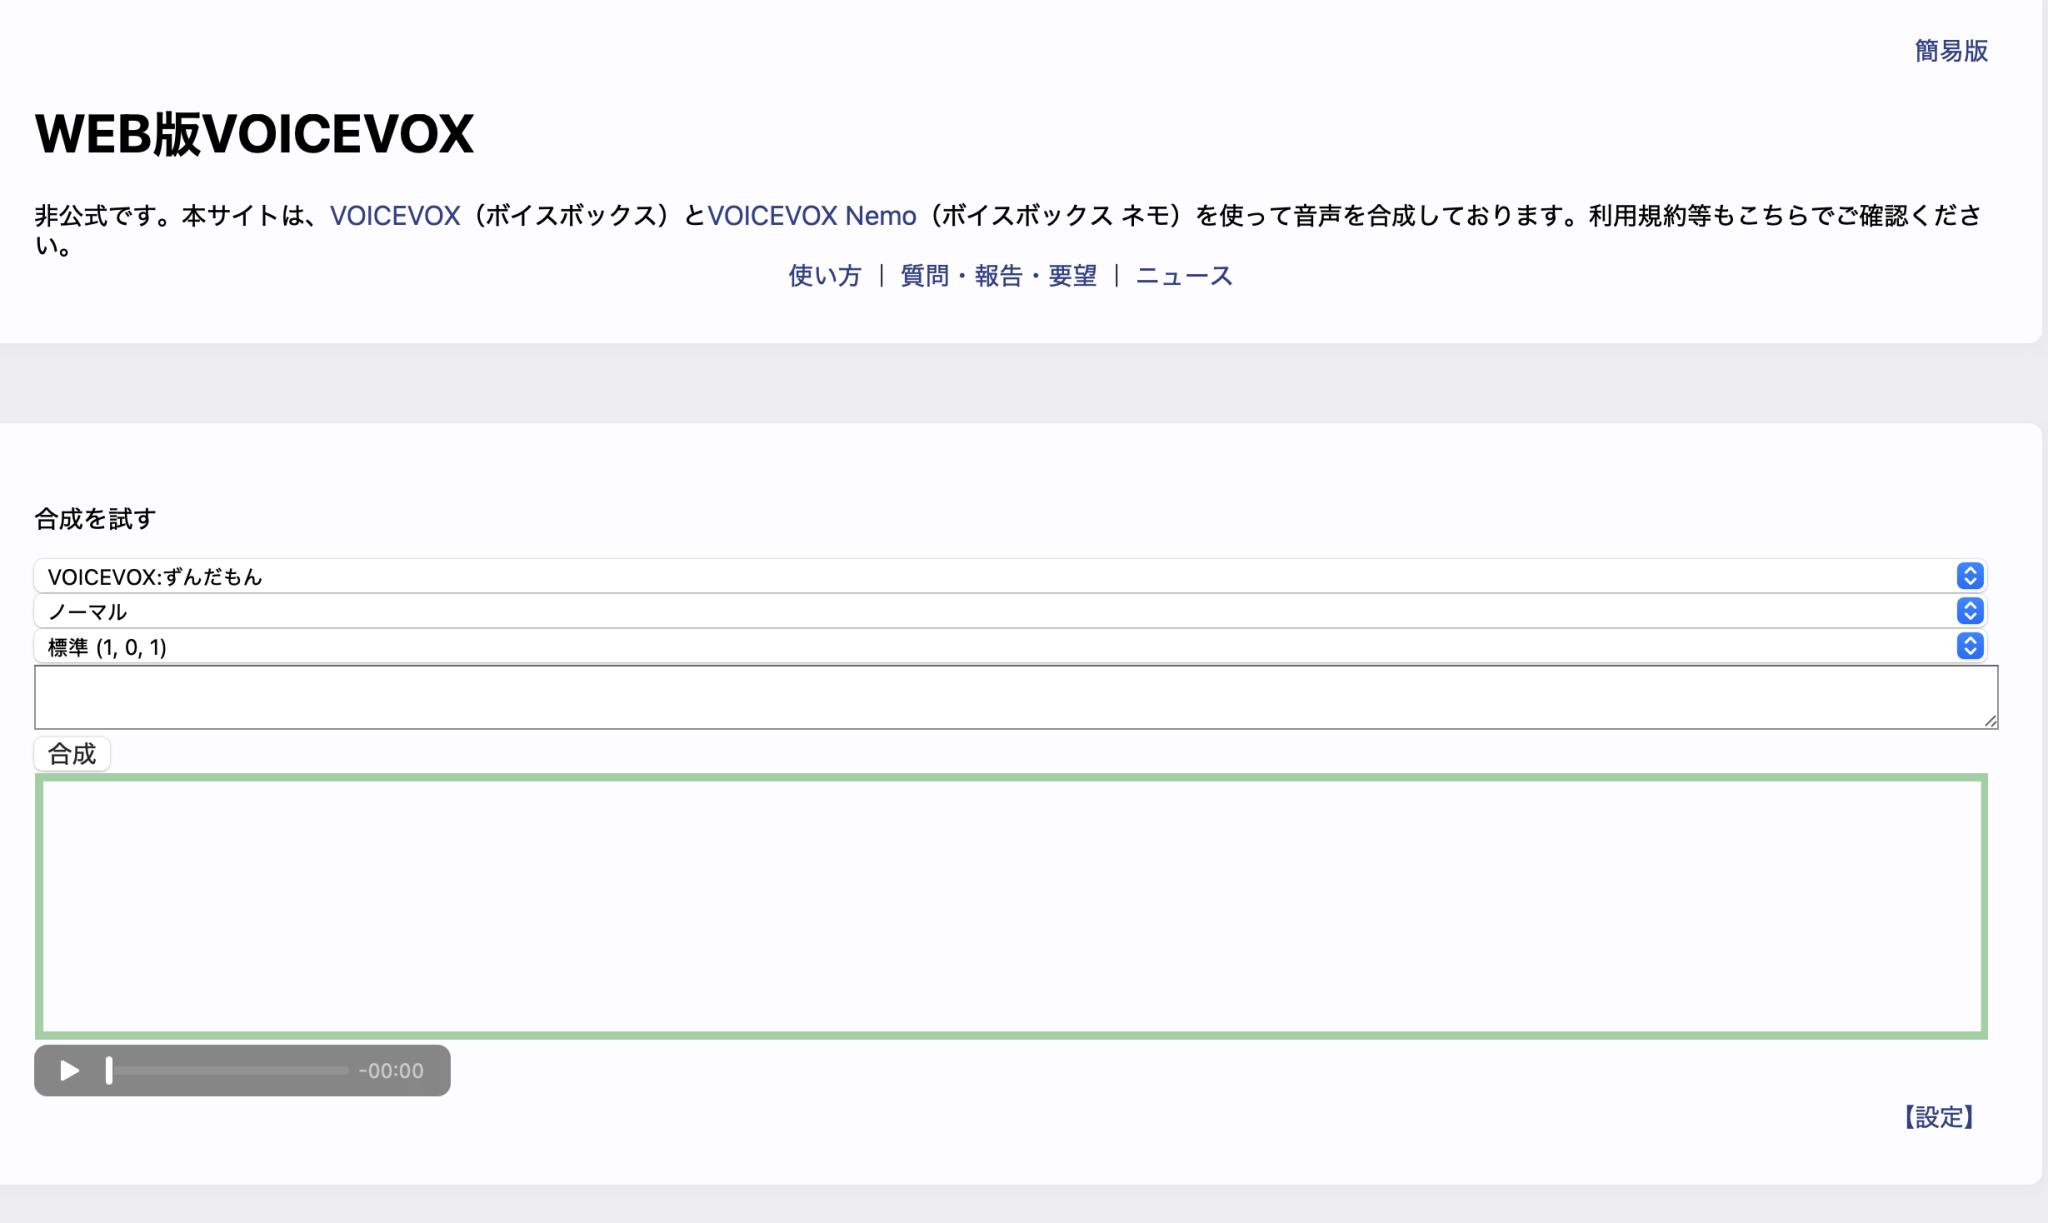Screen dimensions: 2048x1223
Task: Click the 合成 synthesize button
Action: [72, 754]
